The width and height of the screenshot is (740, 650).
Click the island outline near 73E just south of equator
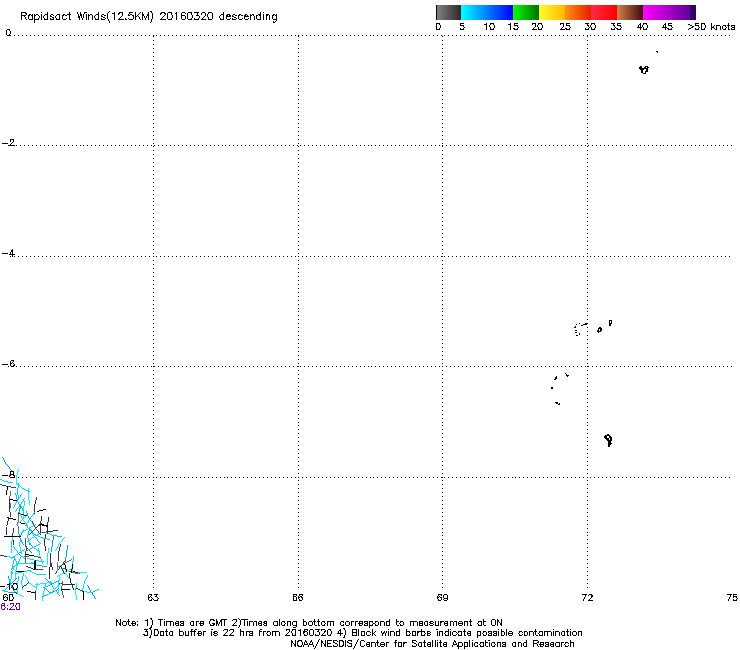click(x=644, y=69)
